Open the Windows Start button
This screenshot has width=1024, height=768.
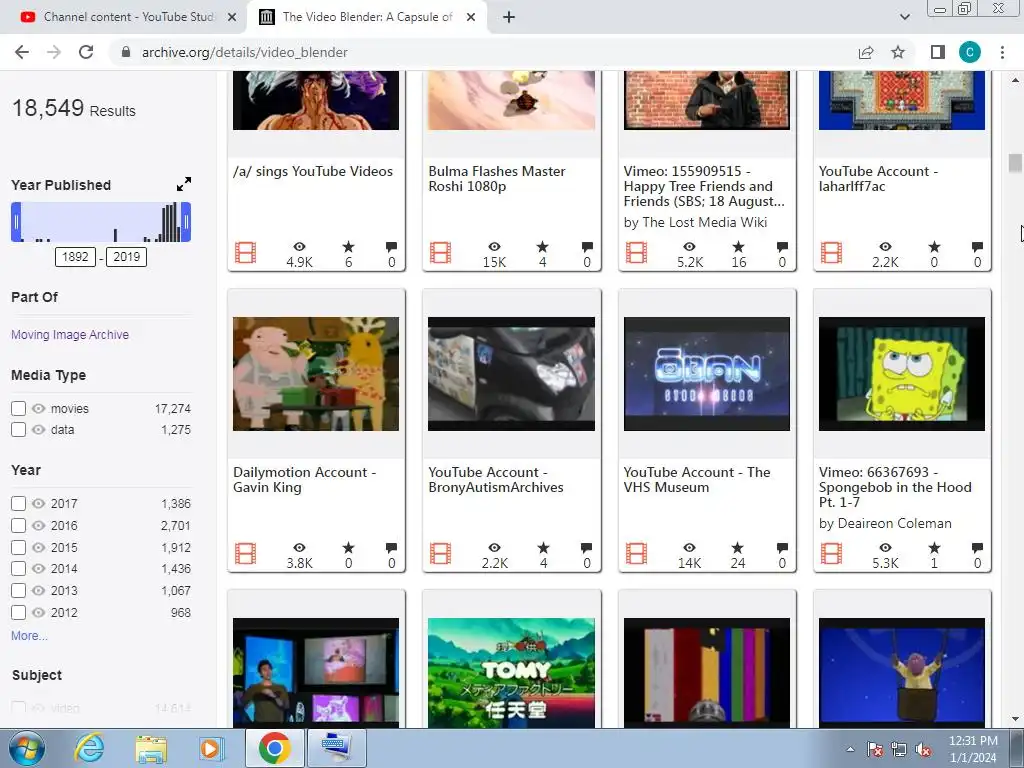27,748
